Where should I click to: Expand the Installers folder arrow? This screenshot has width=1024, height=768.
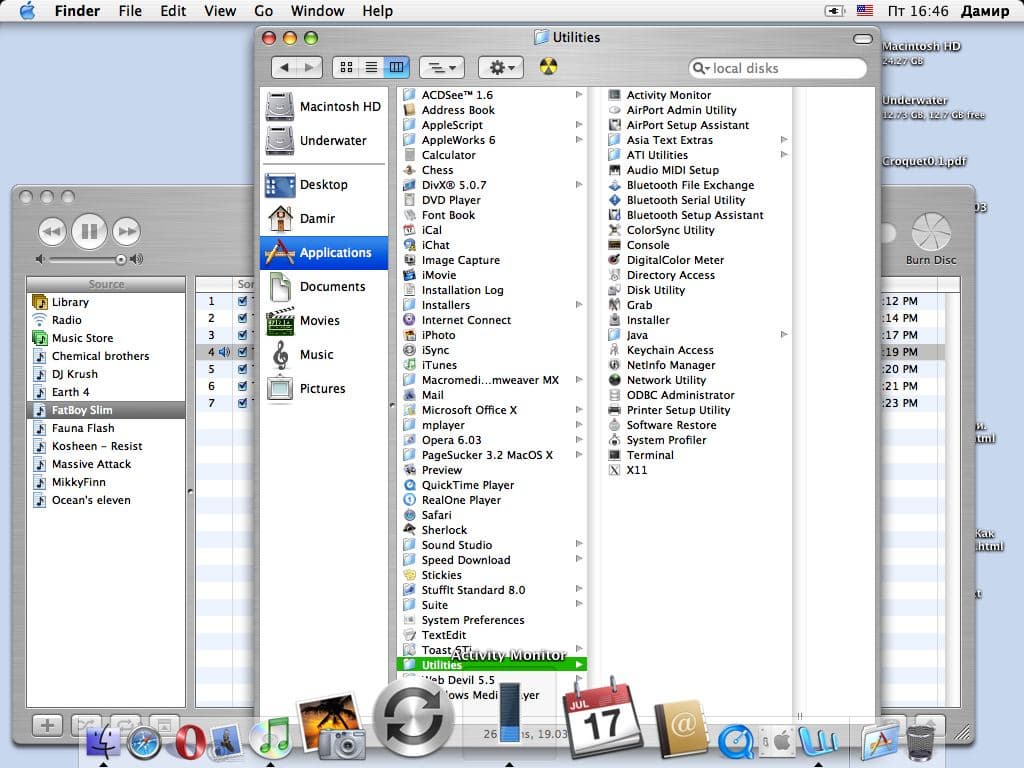click(x=579, y=305)
